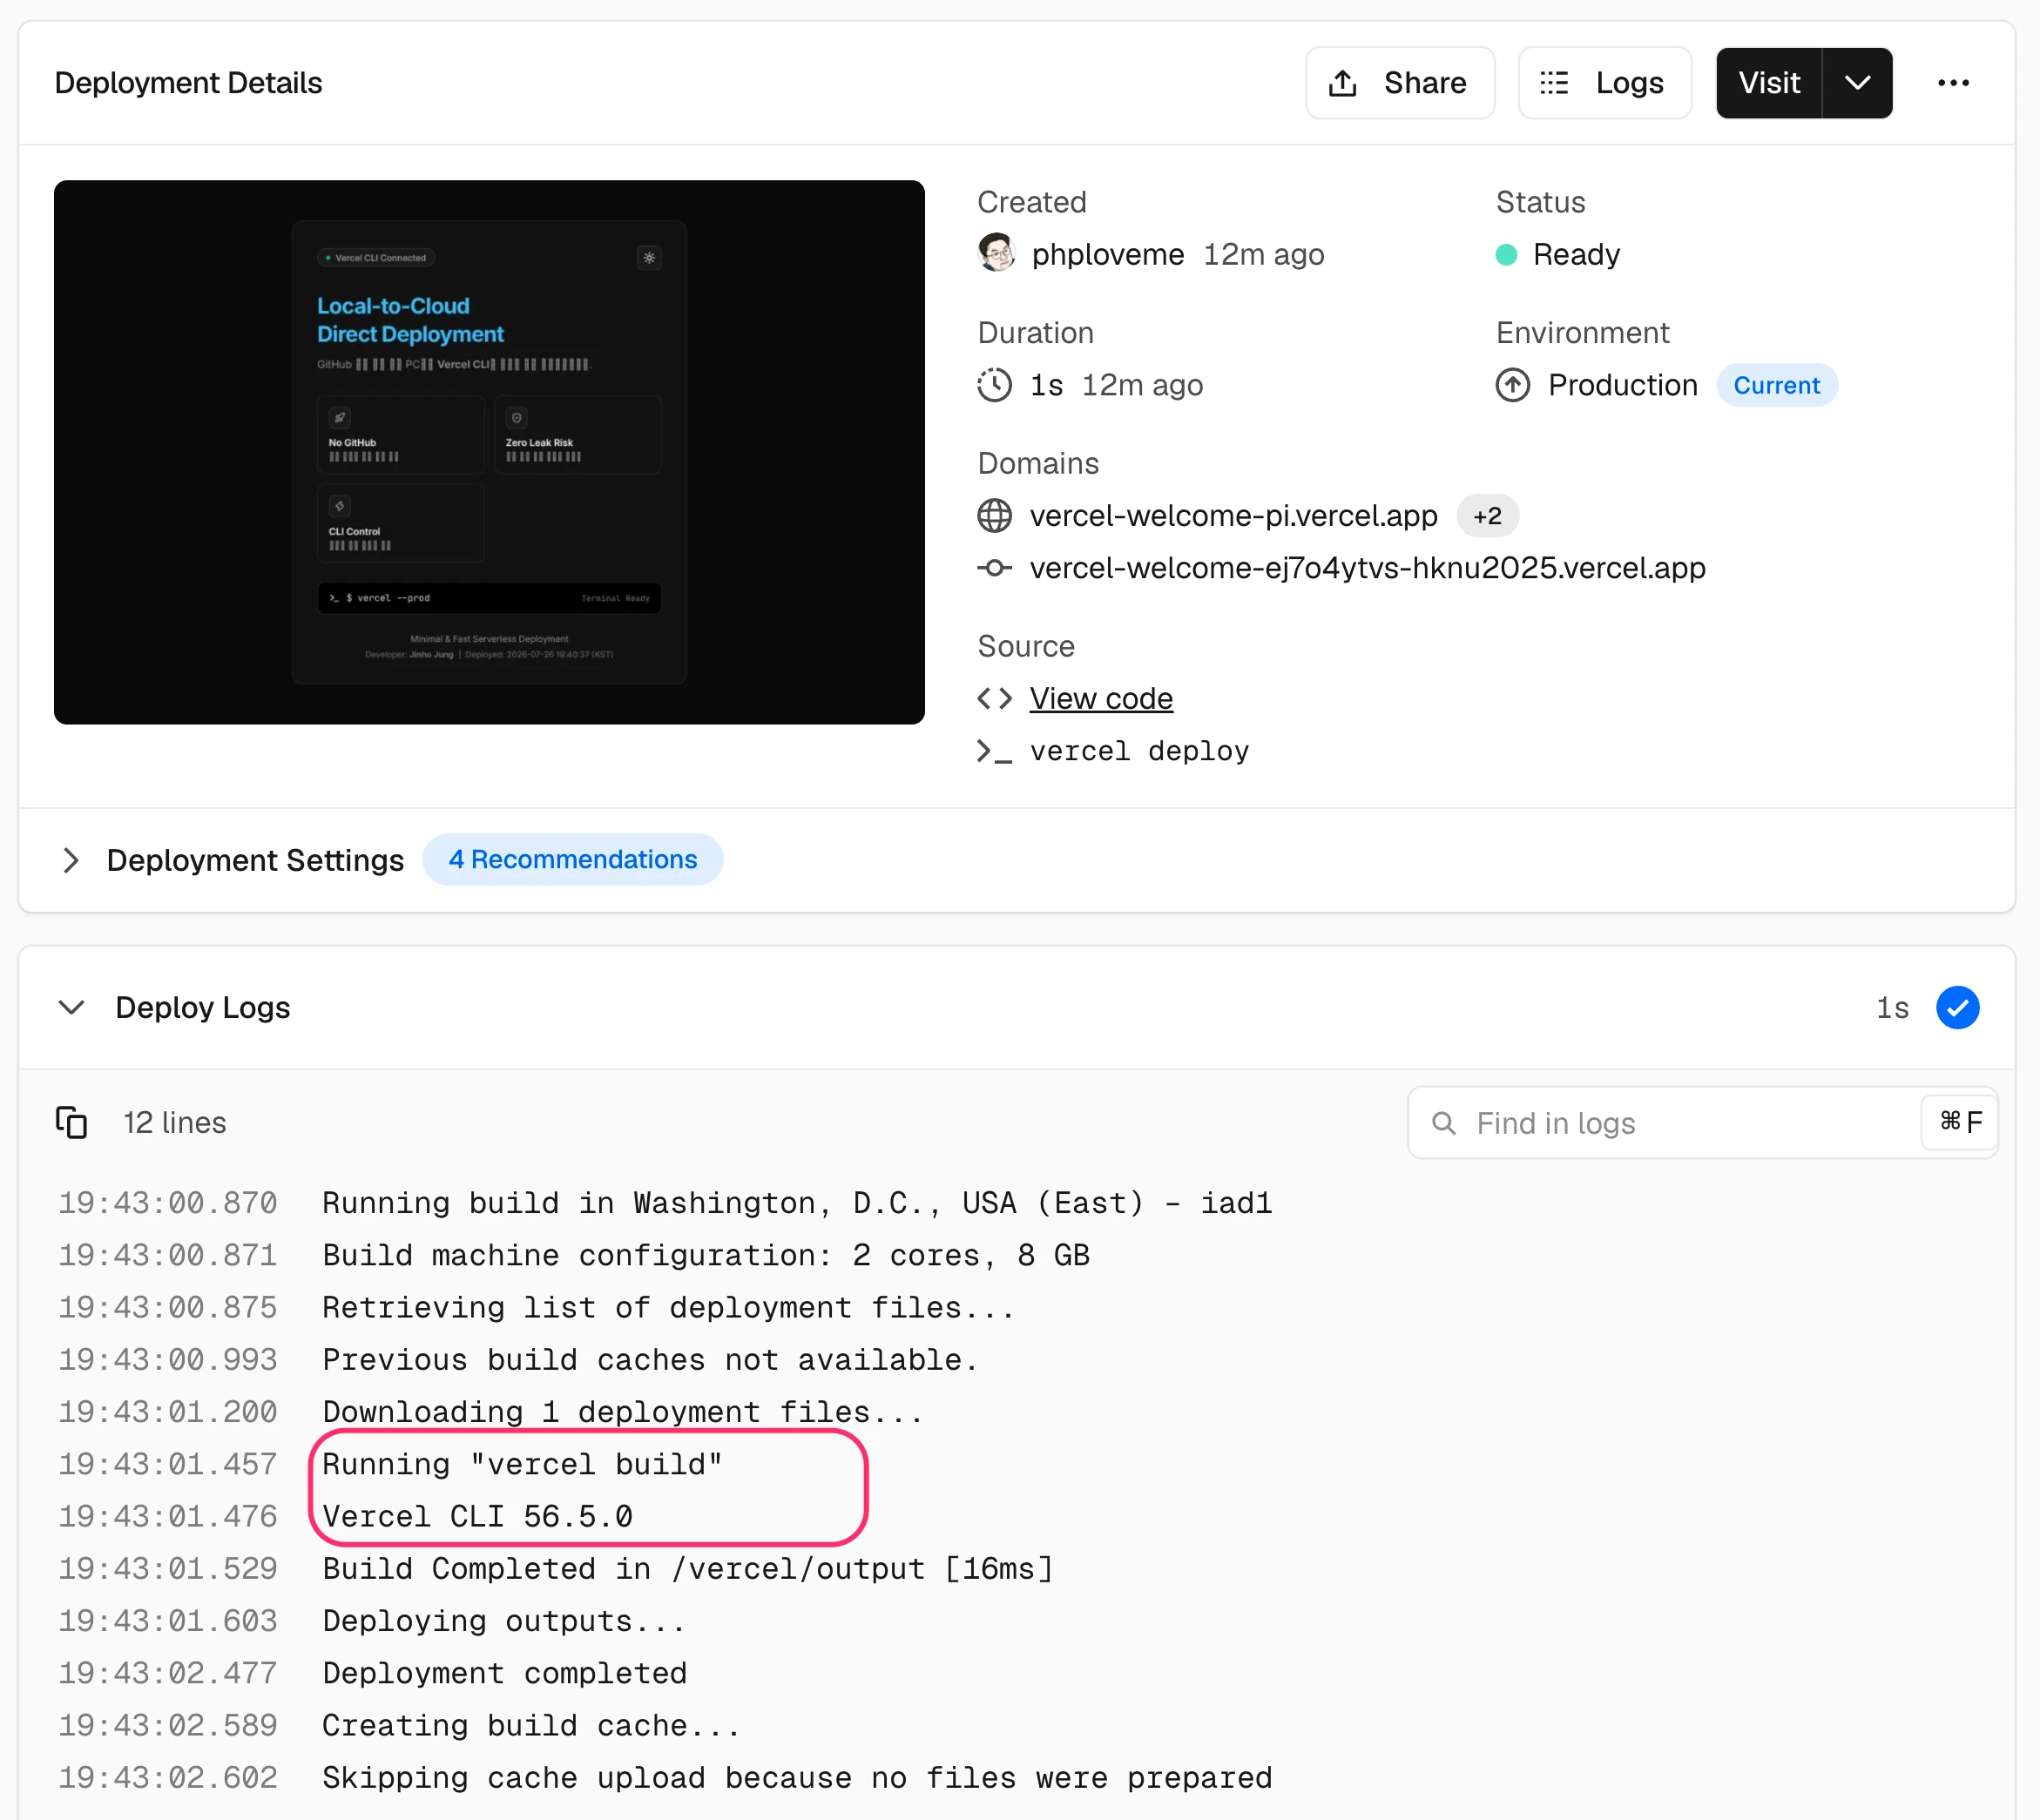Select the 'Deploying outputs...' log line
Image resolution: width=2040 pixels, height=1820 pixels.
504,1621
